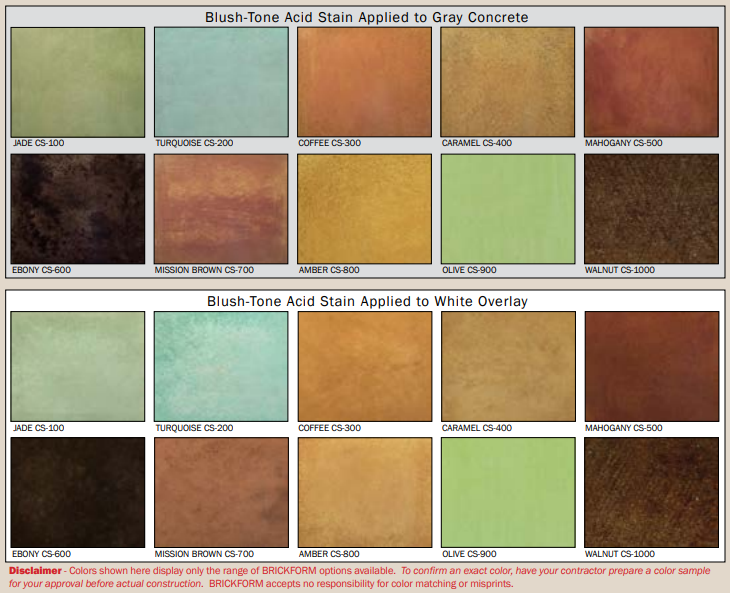
Task: Click the 'AMBER CS-800' label under White Overlay
Action: pyautogui.click(x=329, y=554)
